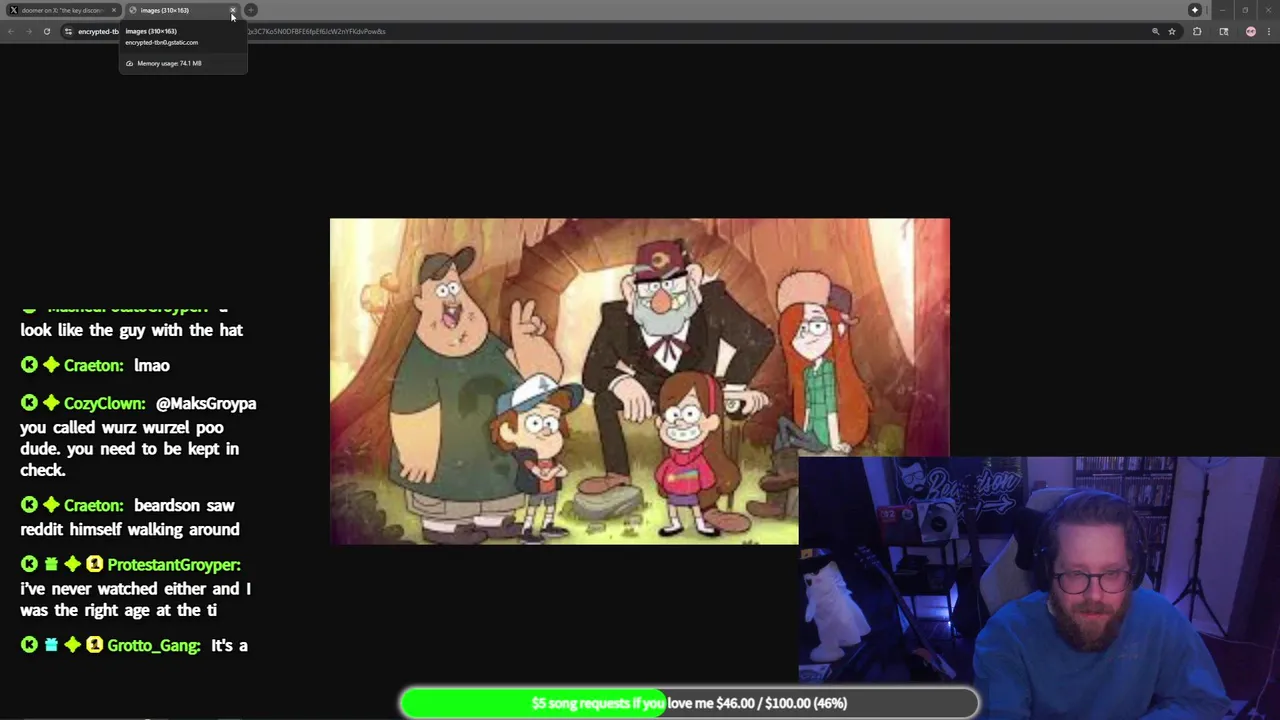
Task: Click the 'lmao' chat message
Action: pyautogui.click(x=152, y=365)
